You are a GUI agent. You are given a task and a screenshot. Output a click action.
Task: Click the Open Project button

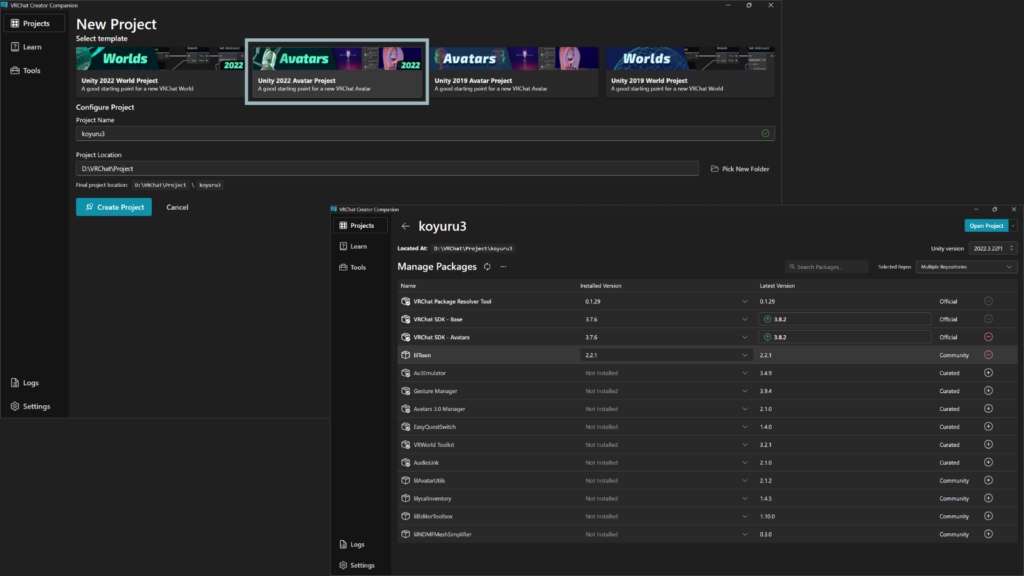click(986, 226)
